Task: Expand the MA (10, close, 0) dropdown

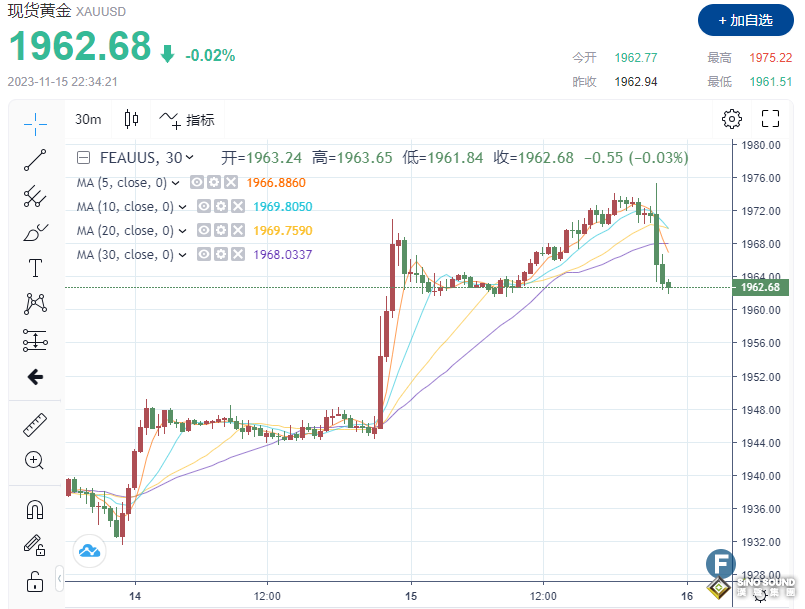Action: pyautogui.click(x=183, y=207)
